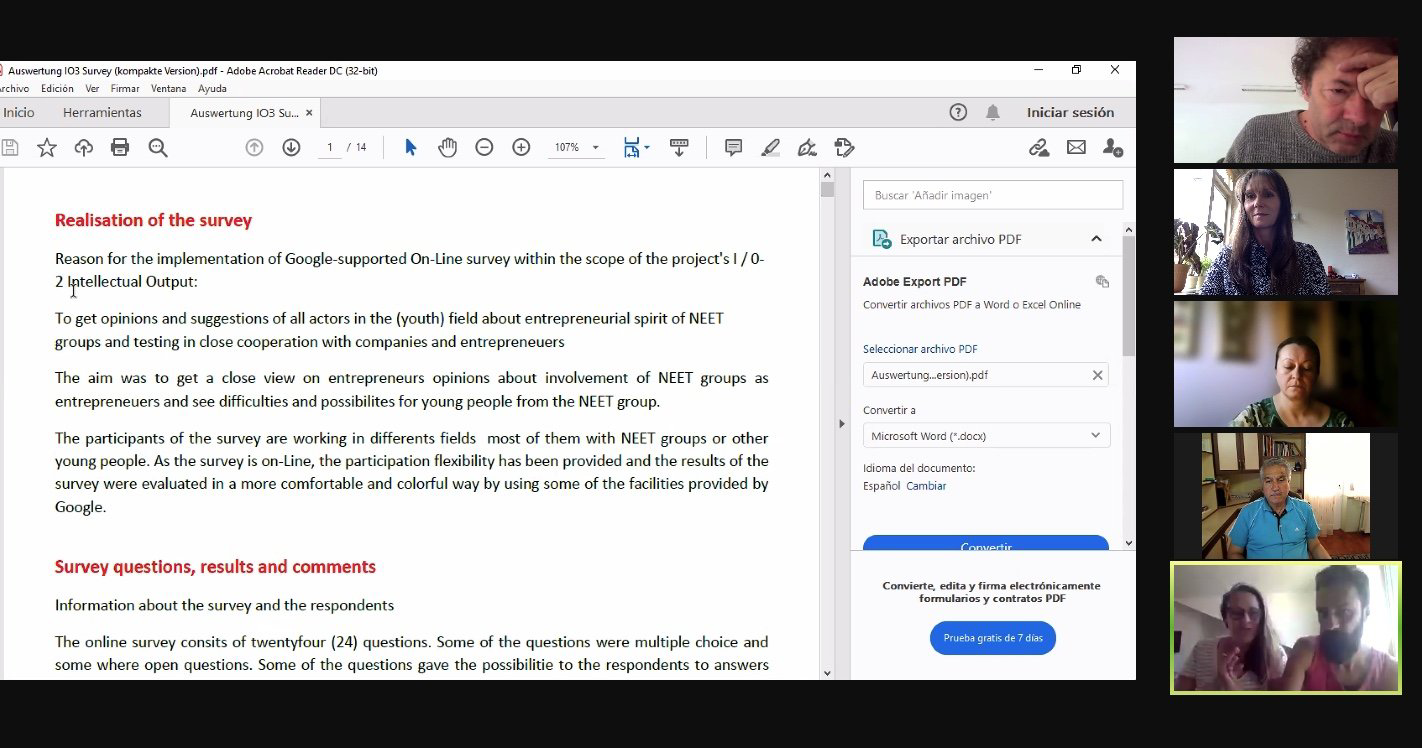The height and width of the screenshot is (748, 1422).
Task: Click the Cambiar language link
Action: click(926, 486)
